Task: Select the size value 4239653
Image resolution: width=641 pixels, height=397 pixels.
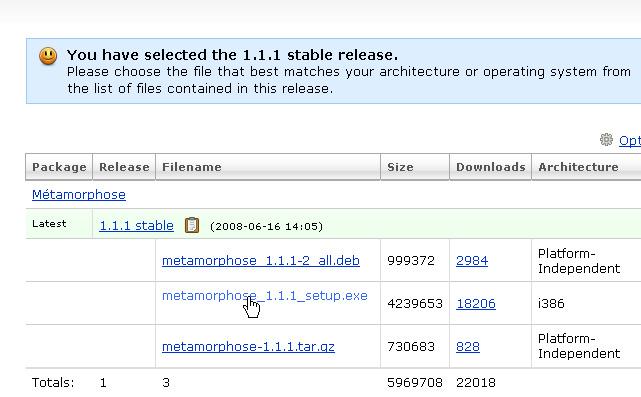Action: tap(415, 303)
